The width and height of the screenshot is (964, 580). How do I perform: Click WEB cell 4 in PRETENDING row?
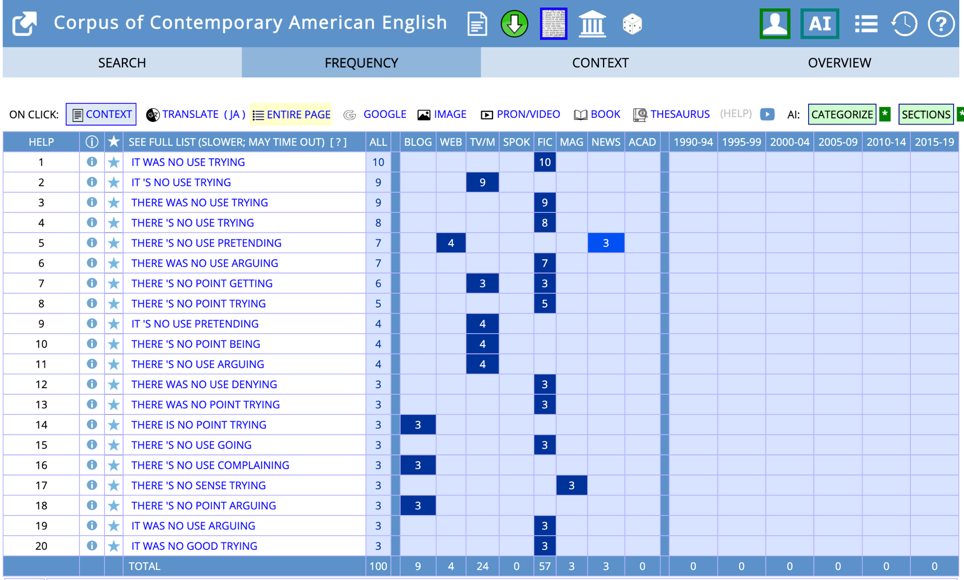[x=451, y=243]
